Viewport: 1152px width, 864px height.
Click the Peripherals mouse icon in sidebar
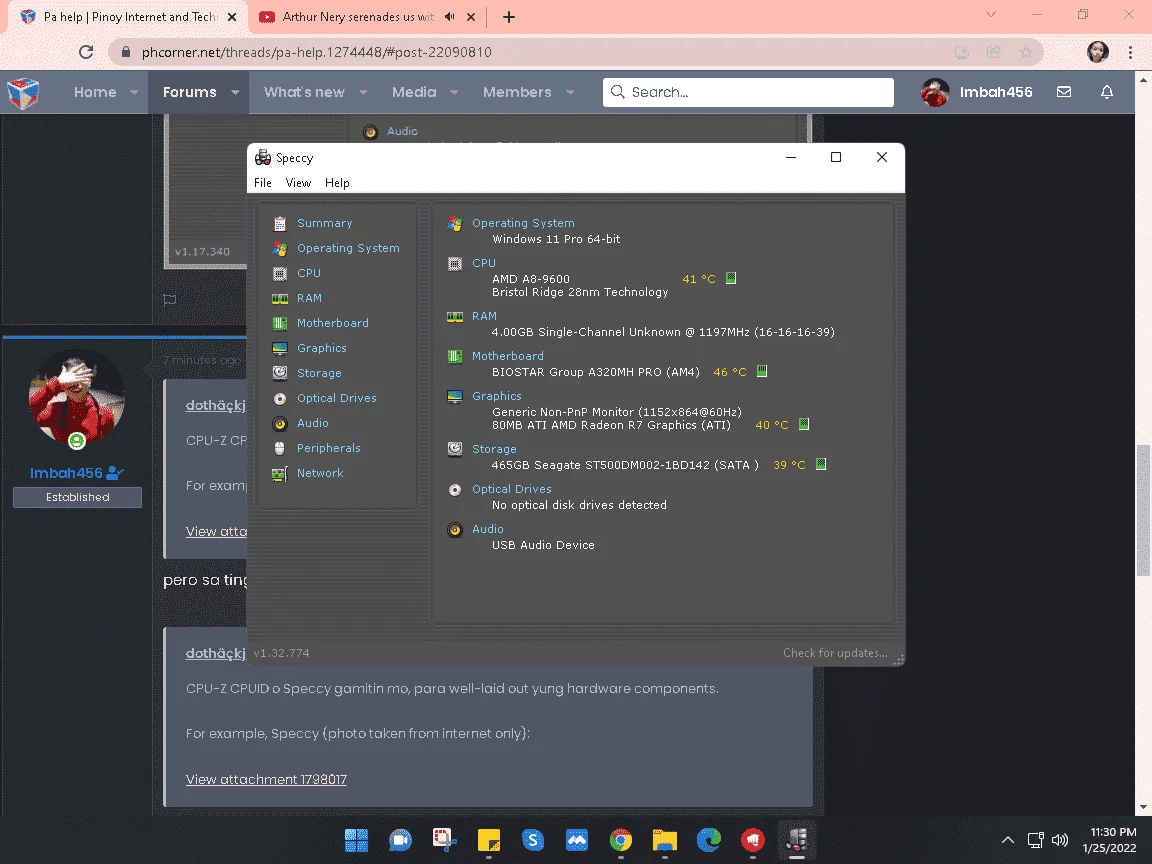pos(279,448)
